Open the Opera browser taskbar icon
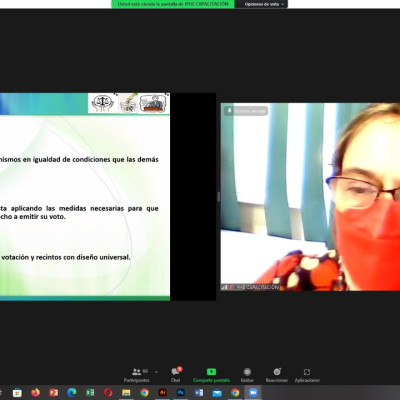This screenshot has width=400, height=400. pos(108,393)
